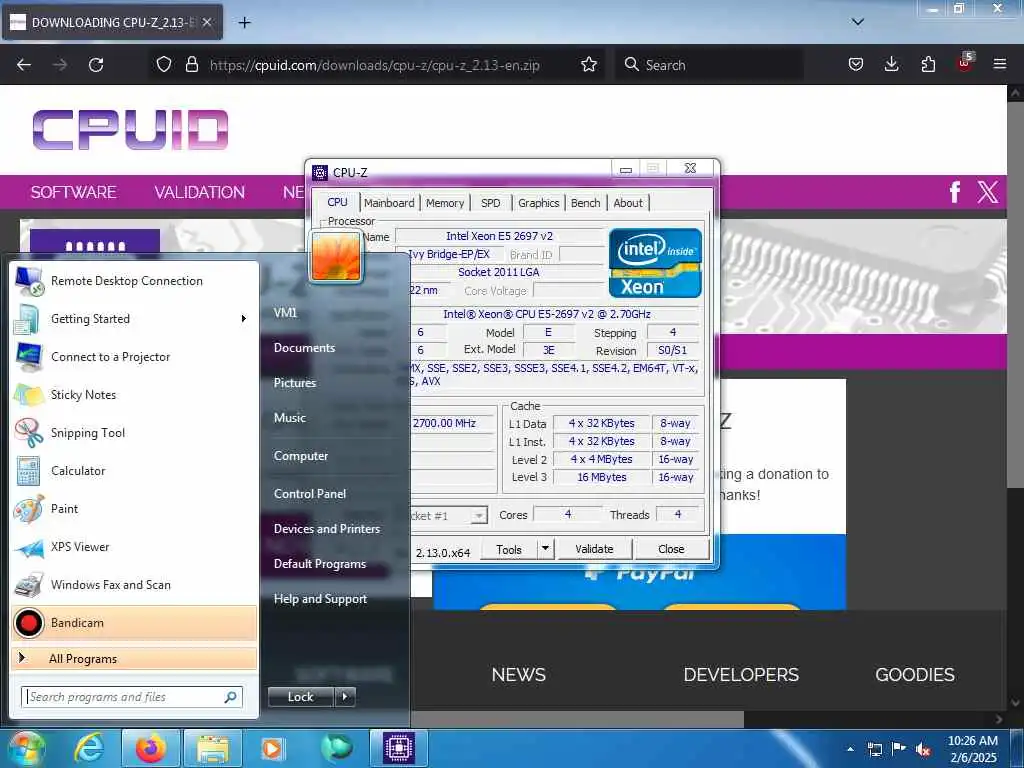Launch Calculator from Start menu
The image size is (1024, 768).
pos(134,471)
